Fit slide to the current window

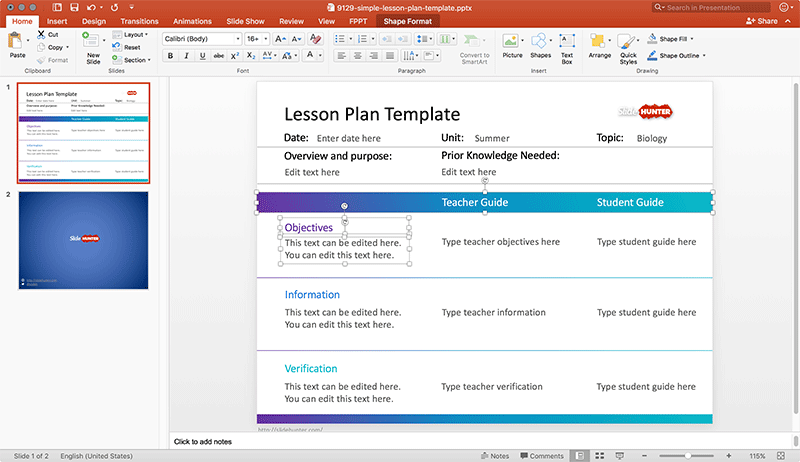(781, 455)
